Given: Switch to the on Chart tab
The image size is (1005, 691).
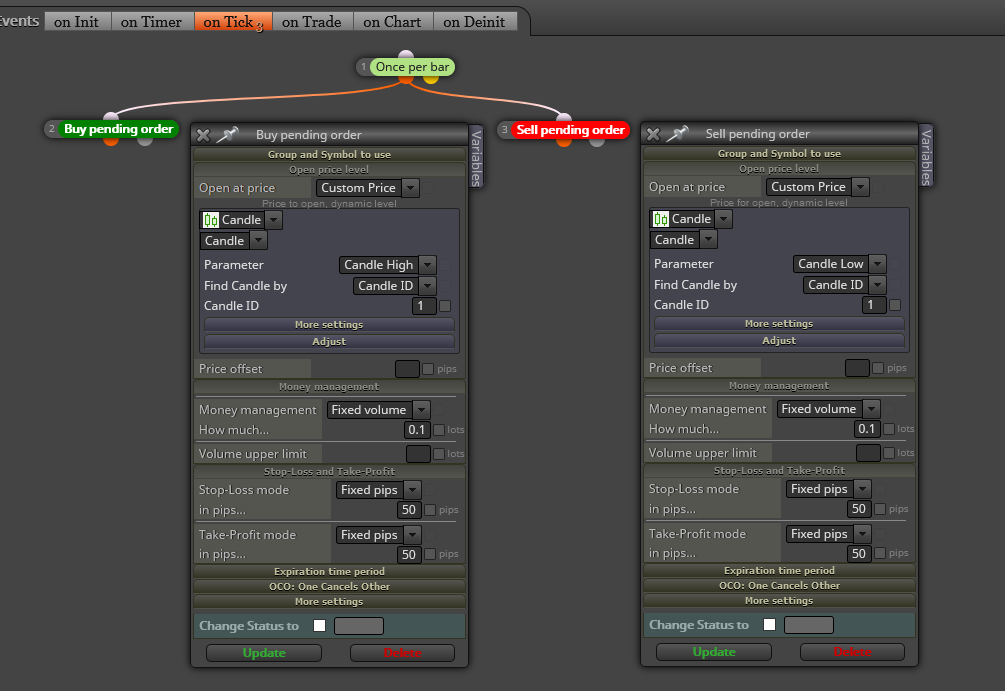Looking at the screenshot, I should click(x=392, y=22).
